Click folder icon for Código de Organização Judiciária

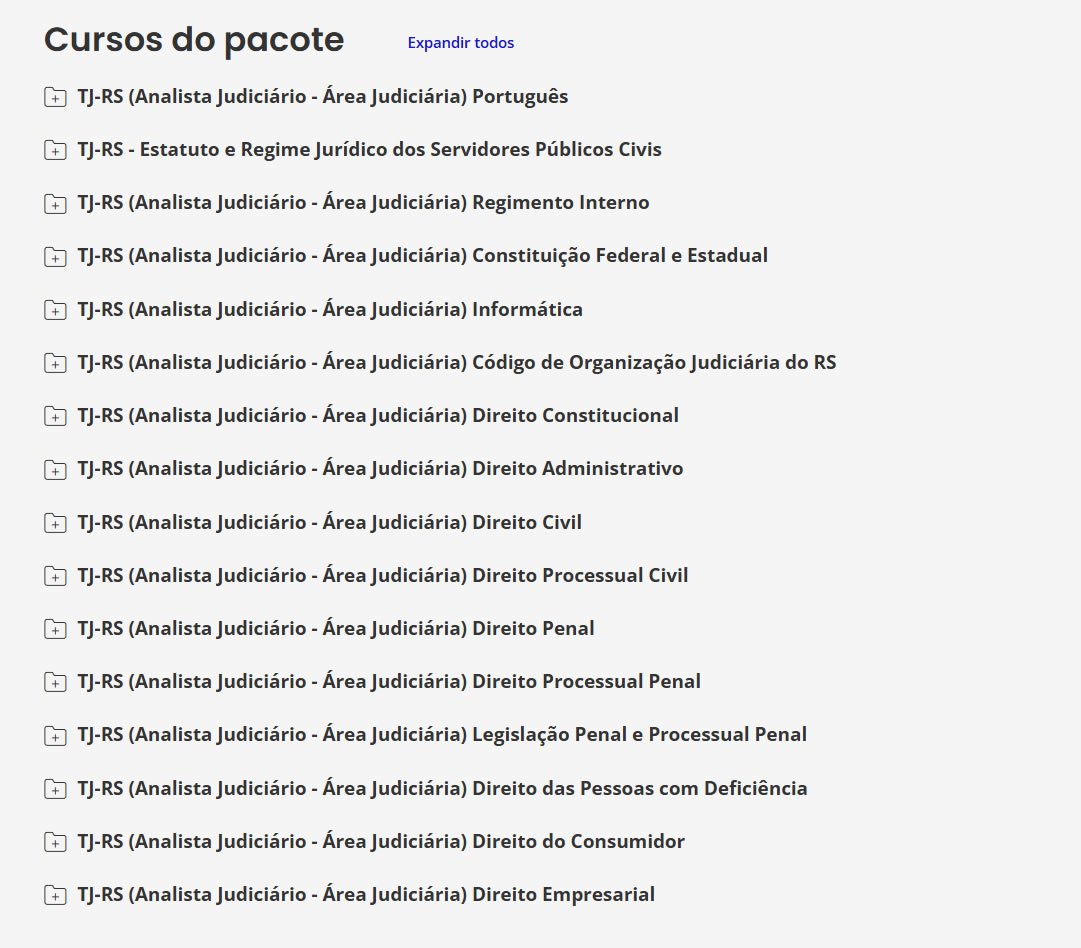(55, 363)
